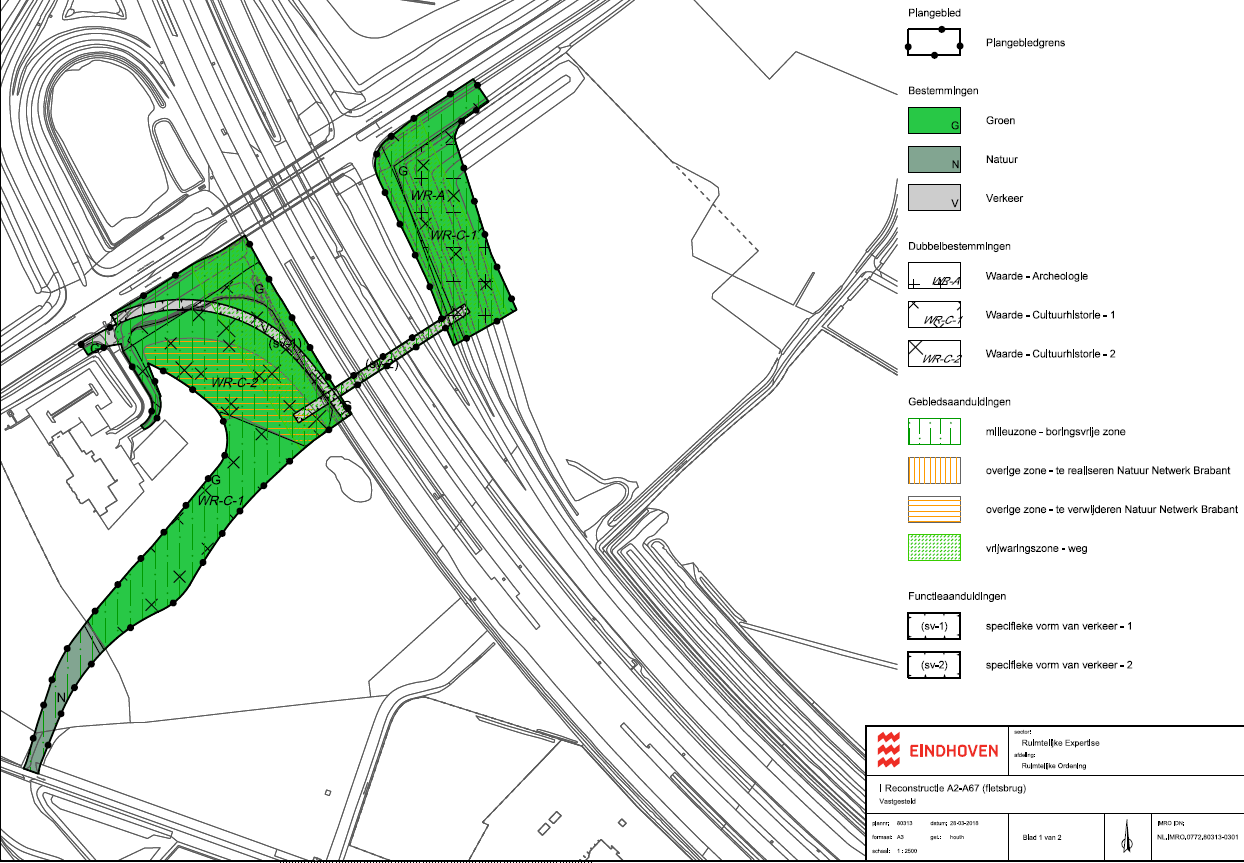Image resolution: width=1244 pixels, height=863 pixels.
Task: Select the 'te verwijderen Natuur Netwerk Brabant' legend symbol
Action: [x=934, y=509]
